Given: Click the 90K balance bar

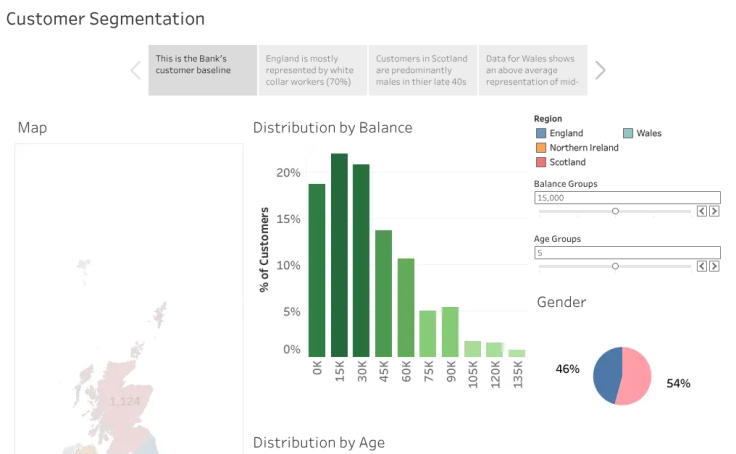Looking at the screenshot, I should point(450,332).
